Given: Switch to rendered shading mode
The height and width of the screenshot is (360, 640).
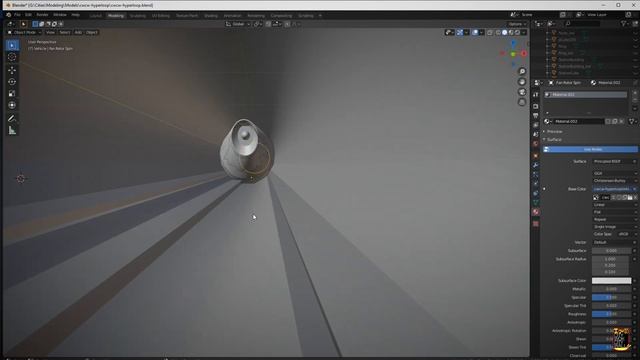Looking at the screenshot, I should point(518,32).
